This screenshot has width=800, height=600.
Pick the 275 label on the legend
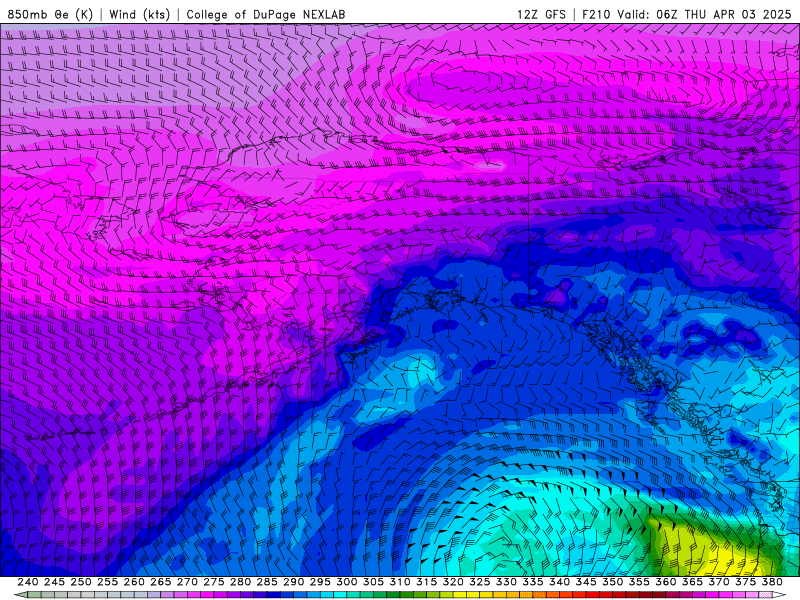213,582
